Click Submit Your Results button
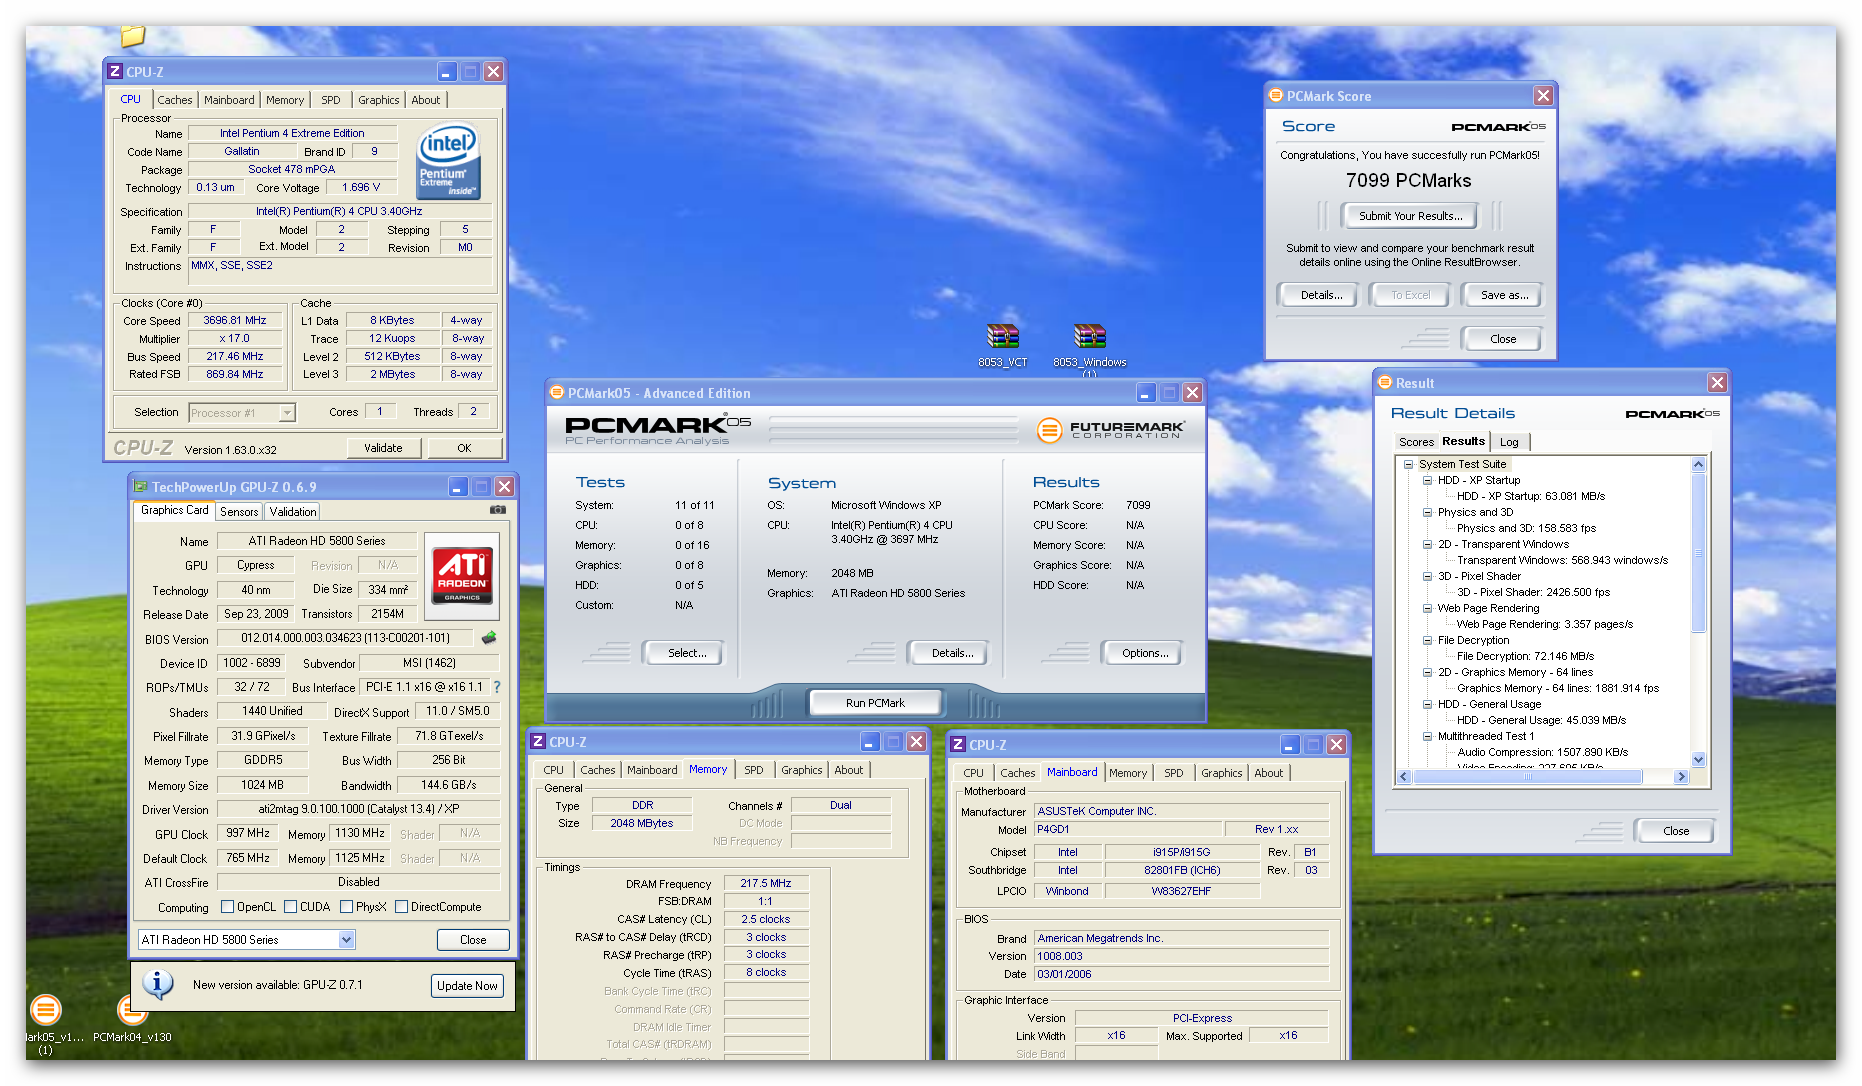1862x1086 pixels. tap(1410, 216)
